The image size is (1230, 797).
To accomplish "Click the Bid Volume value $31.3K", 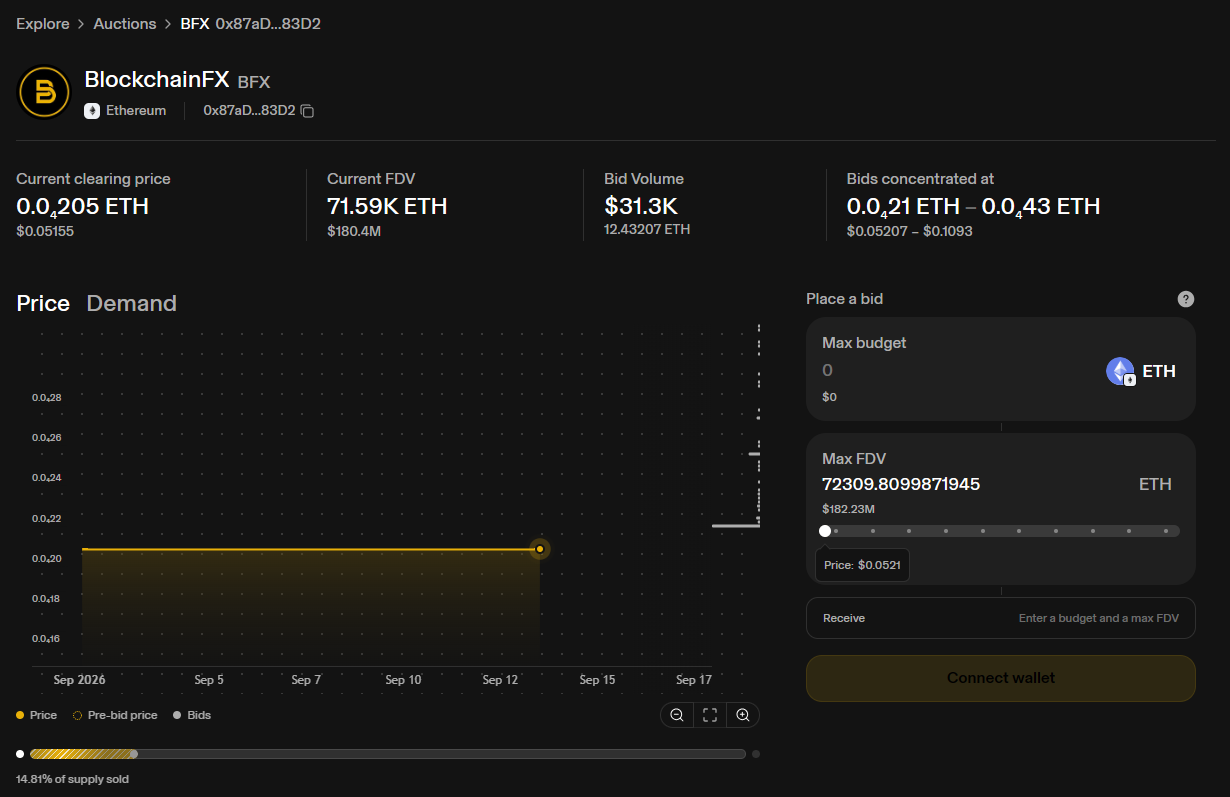I will tap(641, 207).
